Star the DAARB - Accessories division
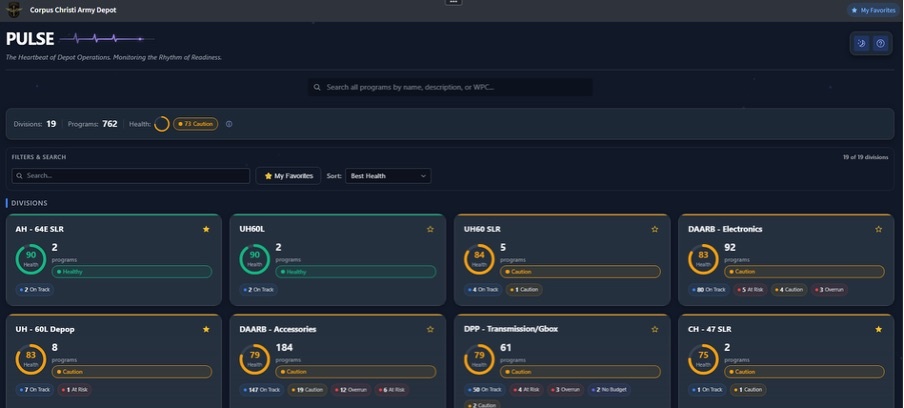This screenshot has height=408, width=904. pos(430,329)
